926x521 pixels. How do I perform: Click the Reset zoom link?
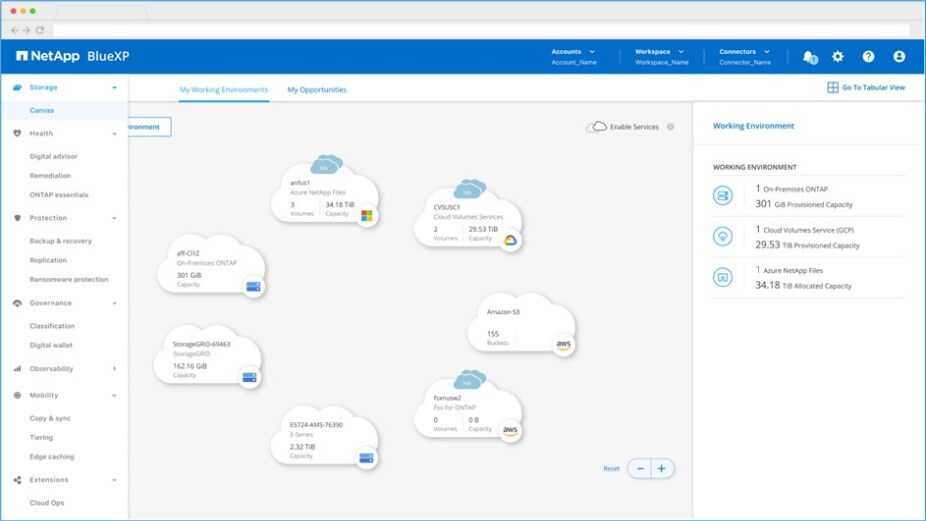tap(611, 468)
